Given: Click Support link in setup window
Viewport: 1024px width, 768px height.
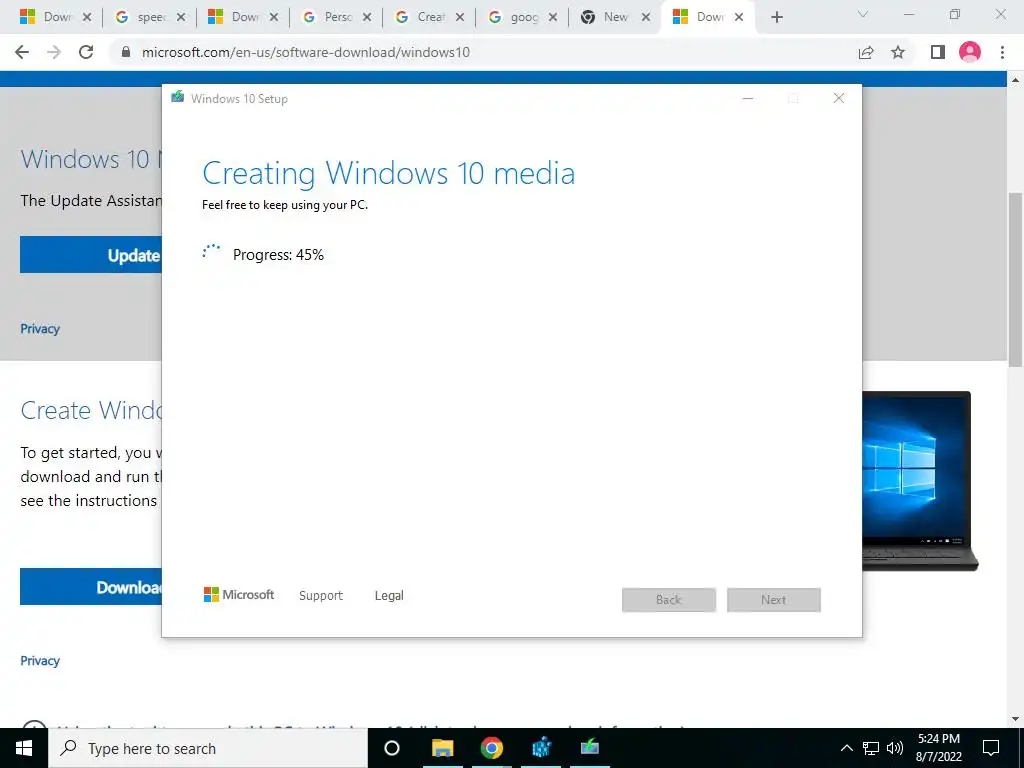Looking at the screenshot, I should coord(321,596).
